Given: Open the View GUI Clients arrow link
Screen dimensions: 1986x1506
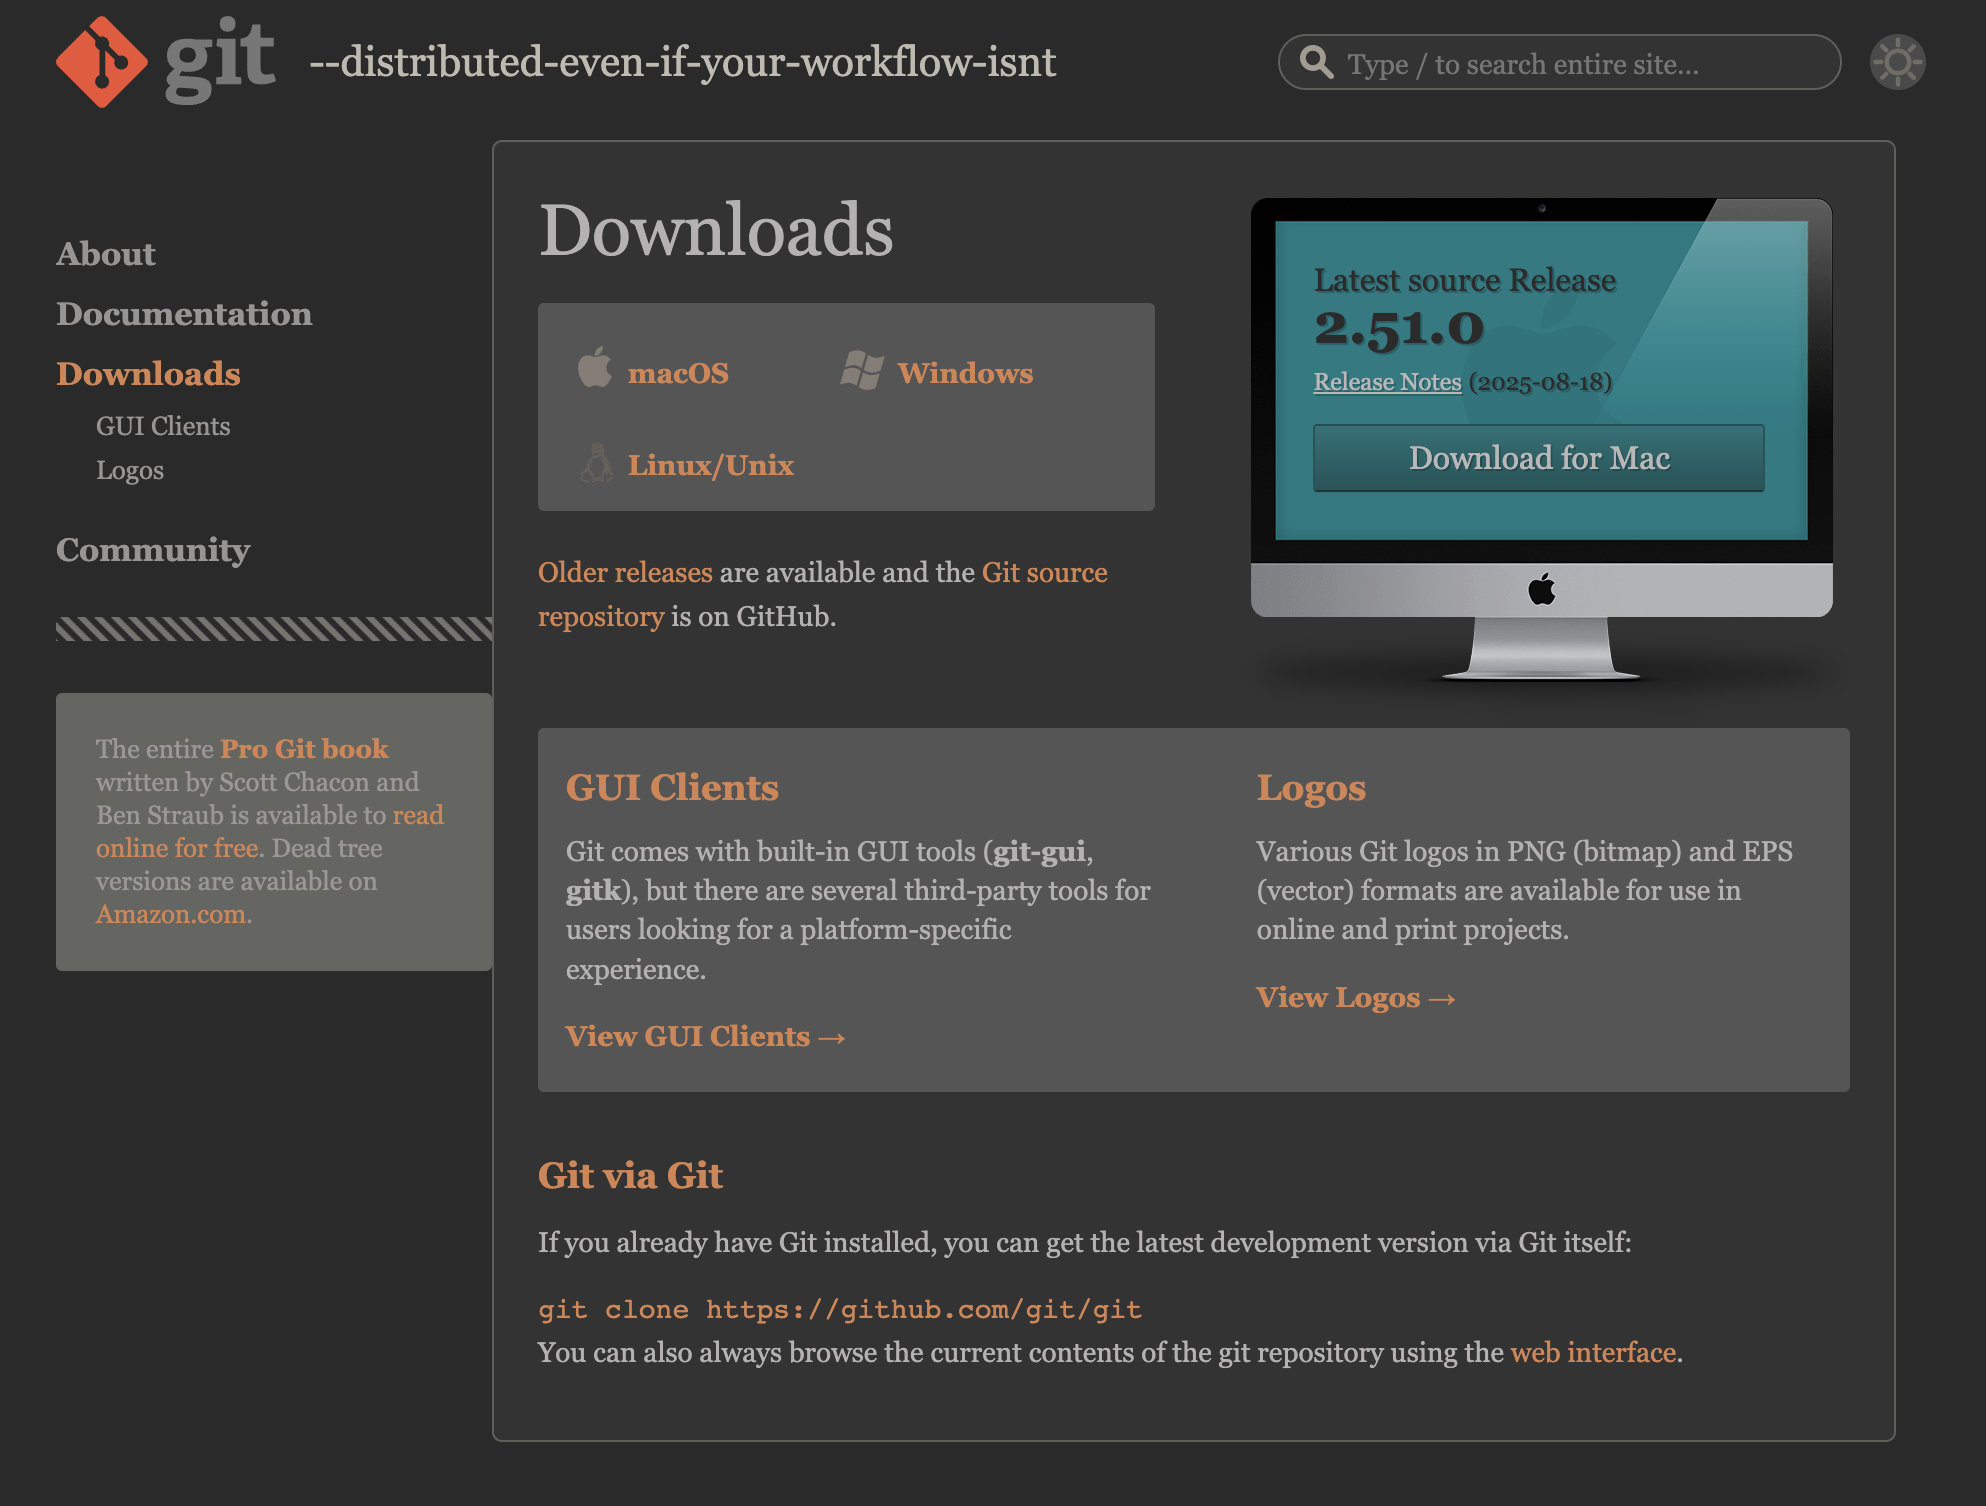Looking at the screenshot, I should [705, 1036].
